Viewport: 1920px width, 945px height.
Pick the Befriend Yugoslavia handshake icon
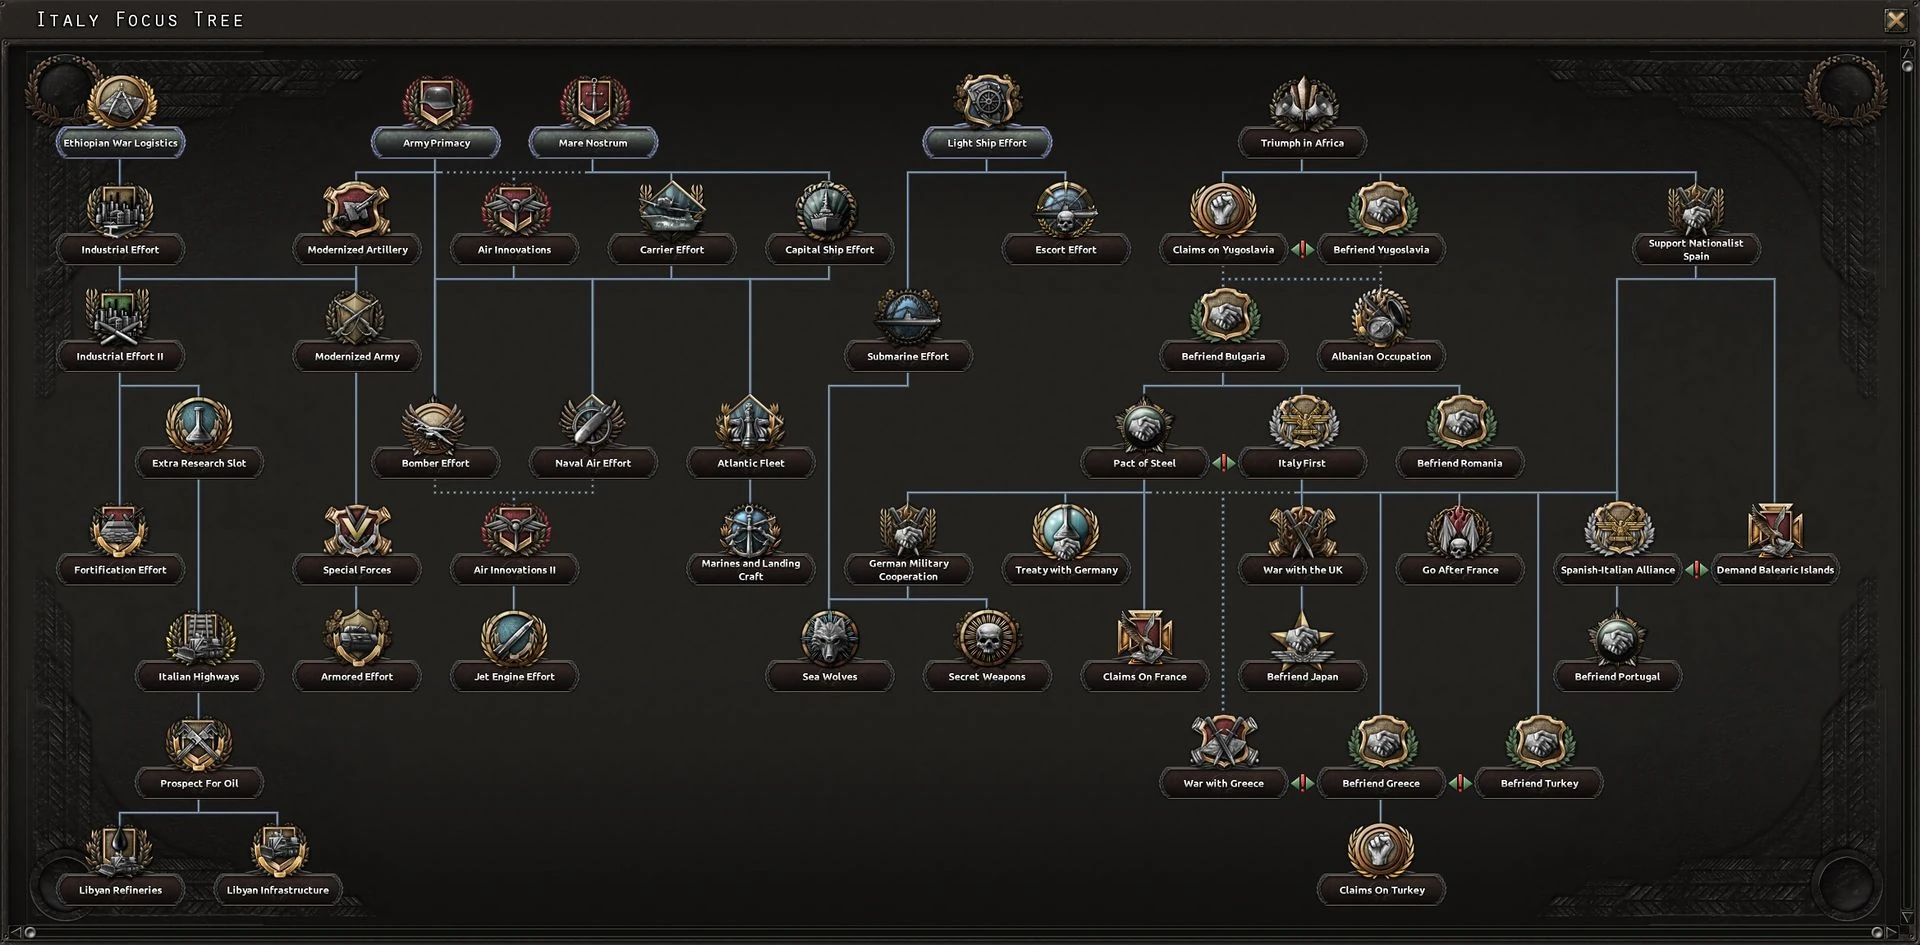point(1381,210)
